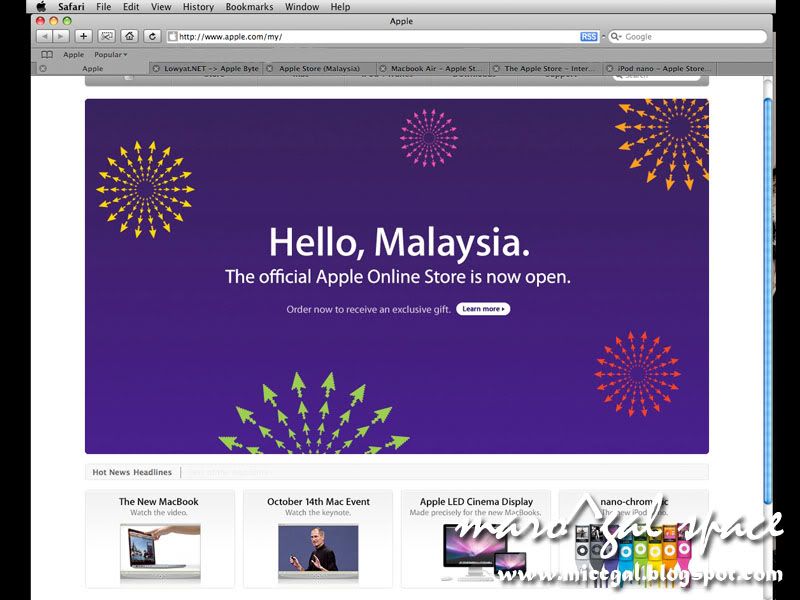The image size is (800, 600).
Task: Close the first Apple tab
Action: [x=43, y=68]
